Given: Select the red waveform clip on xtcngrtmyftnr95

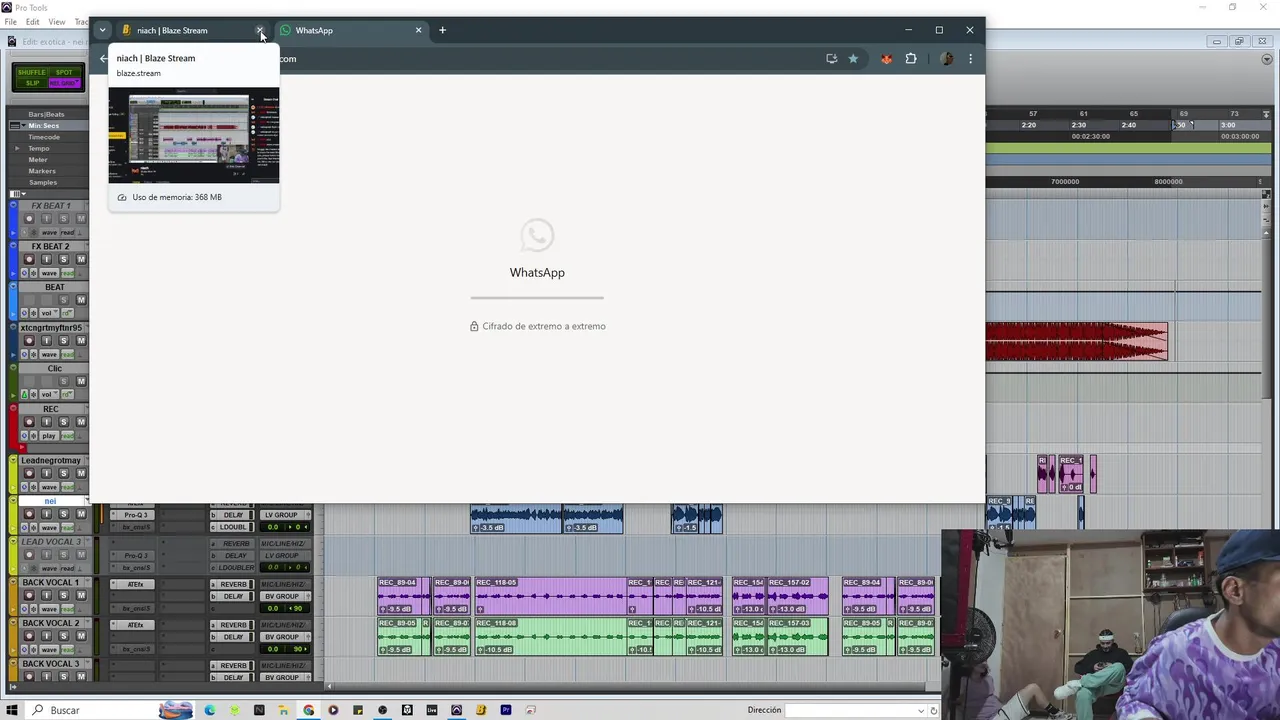Looking at the screenshot, I should [x=1076, y=341].
